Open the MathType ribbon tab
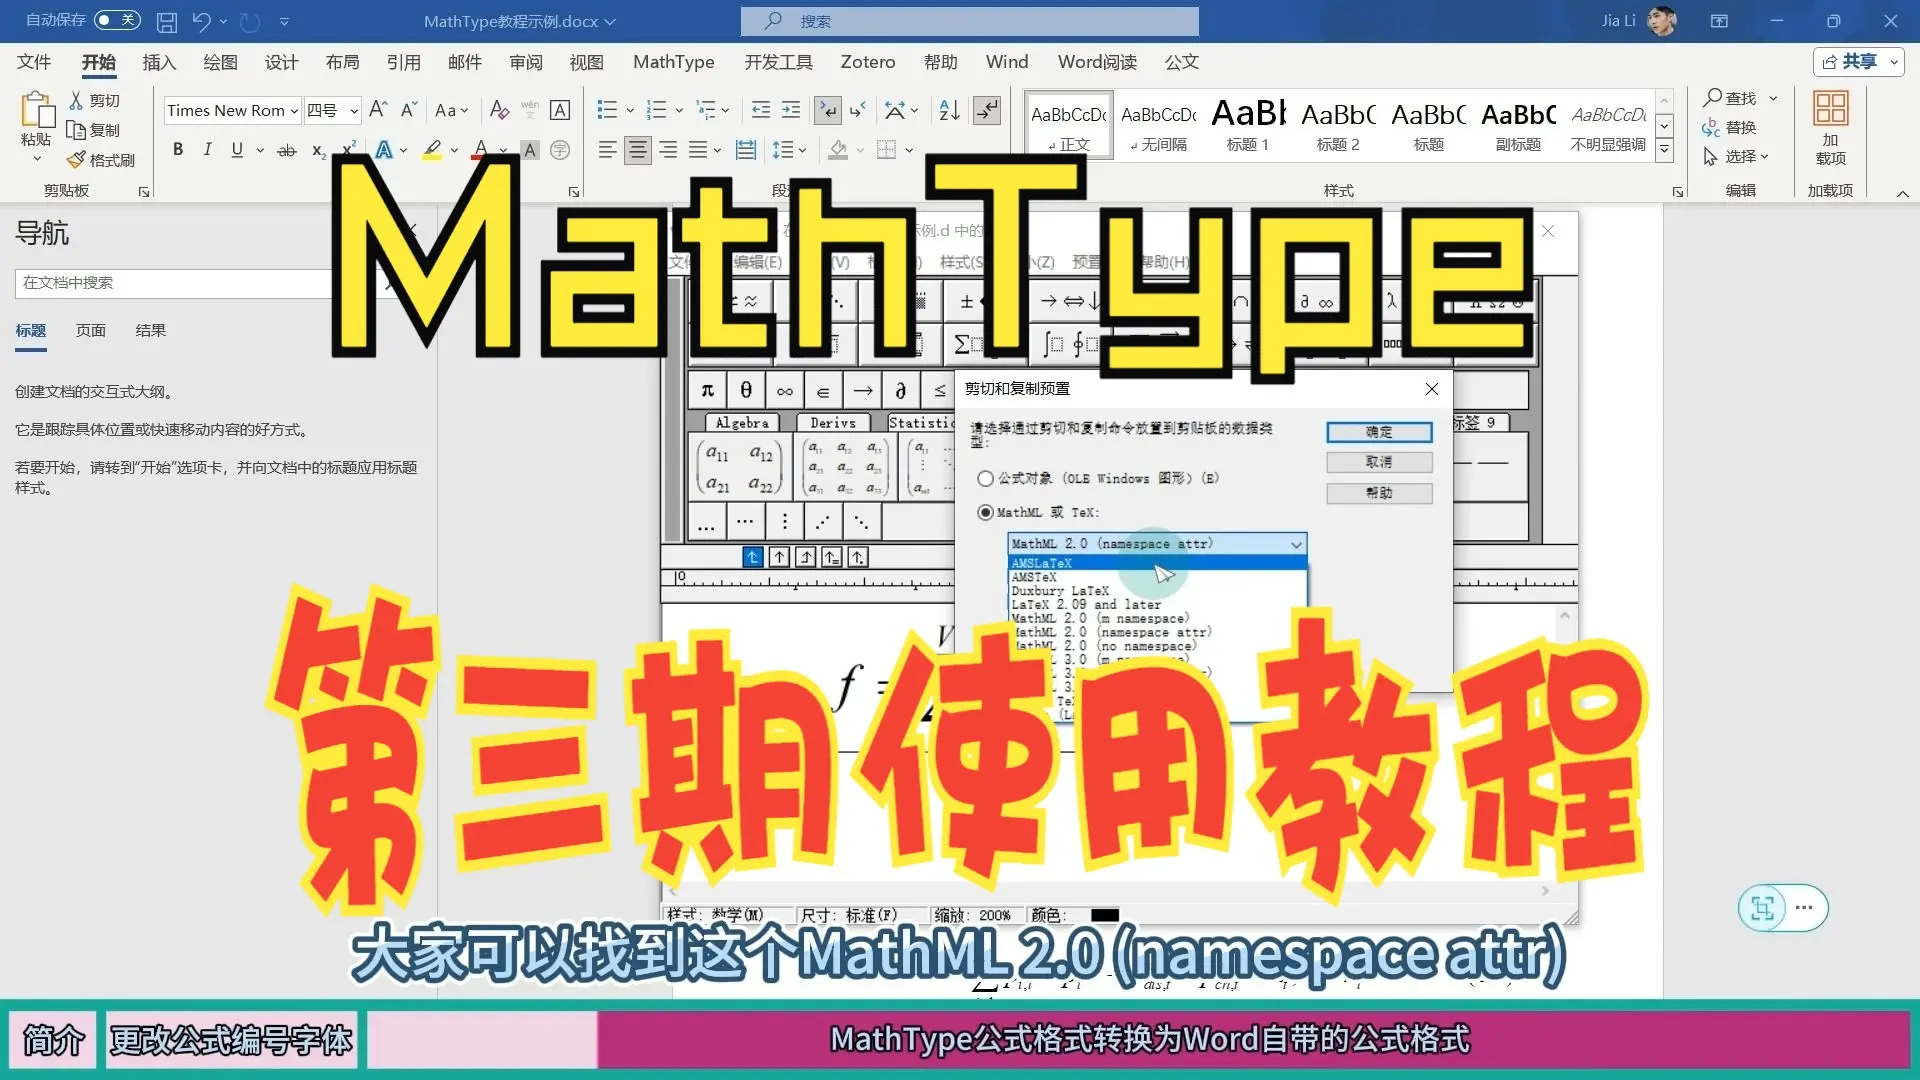 (x=673, y=62)
